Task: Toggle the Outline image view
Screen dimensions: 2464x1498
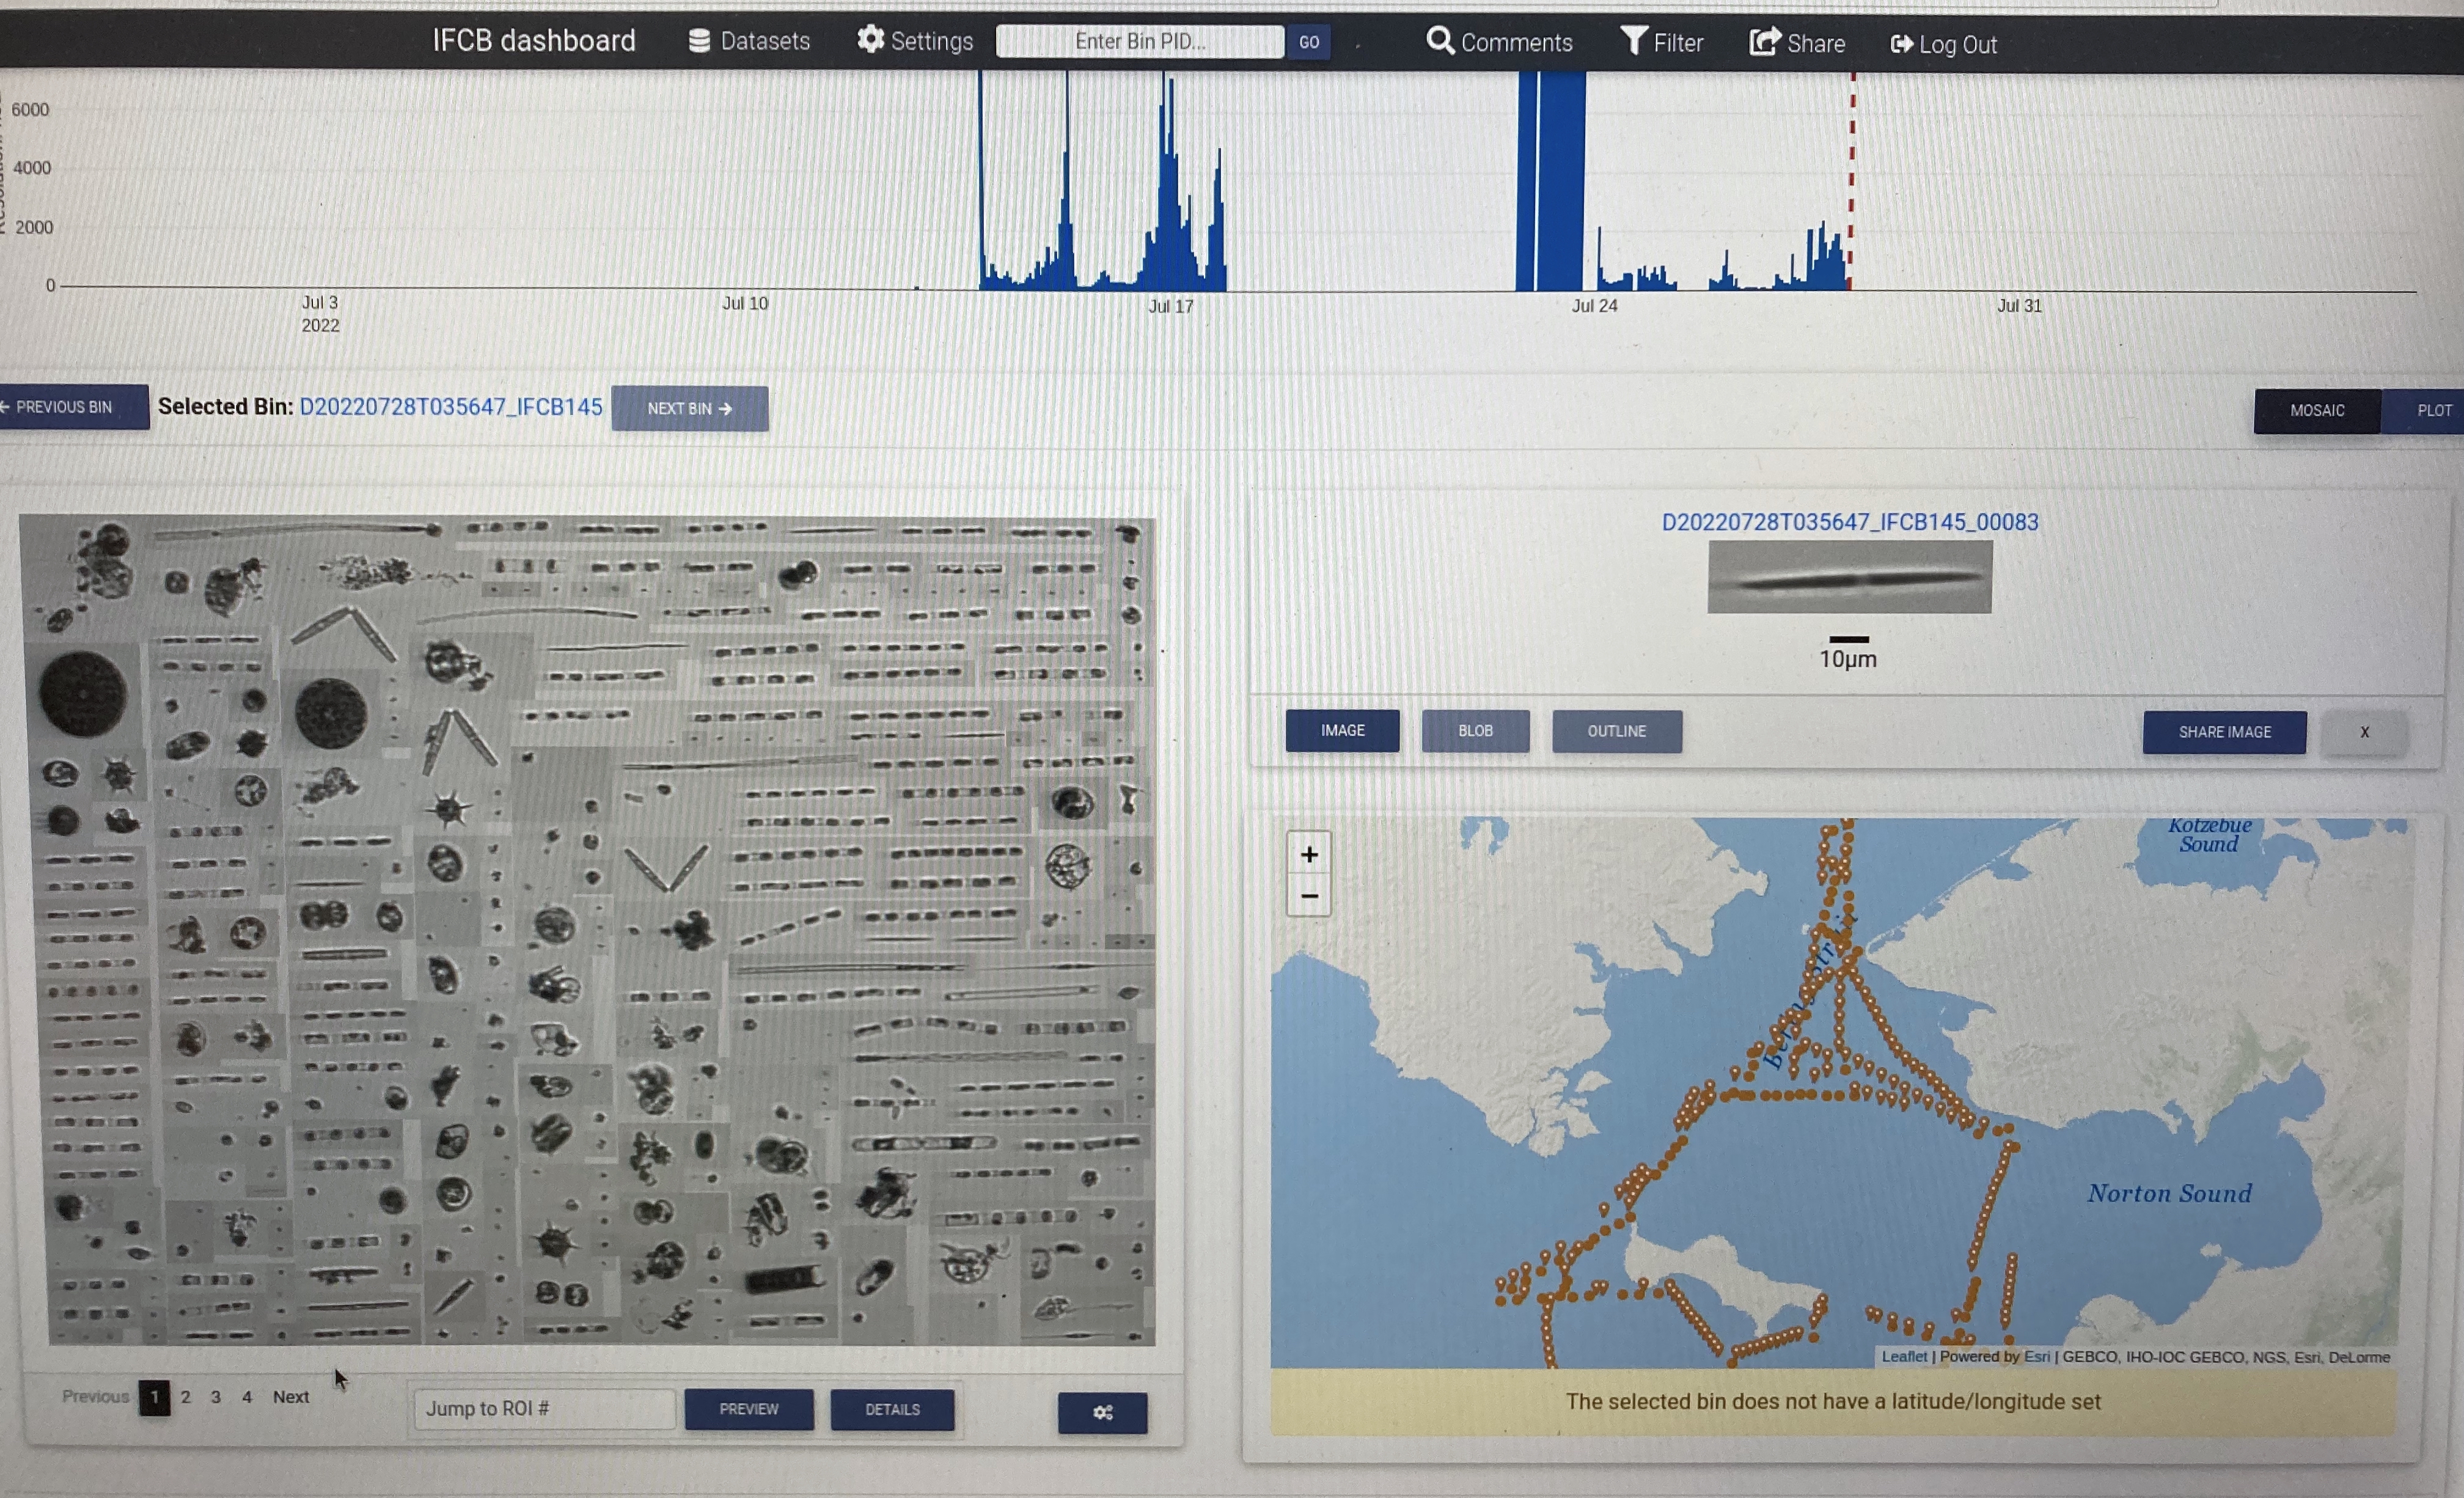Action: click(1616, 731)
